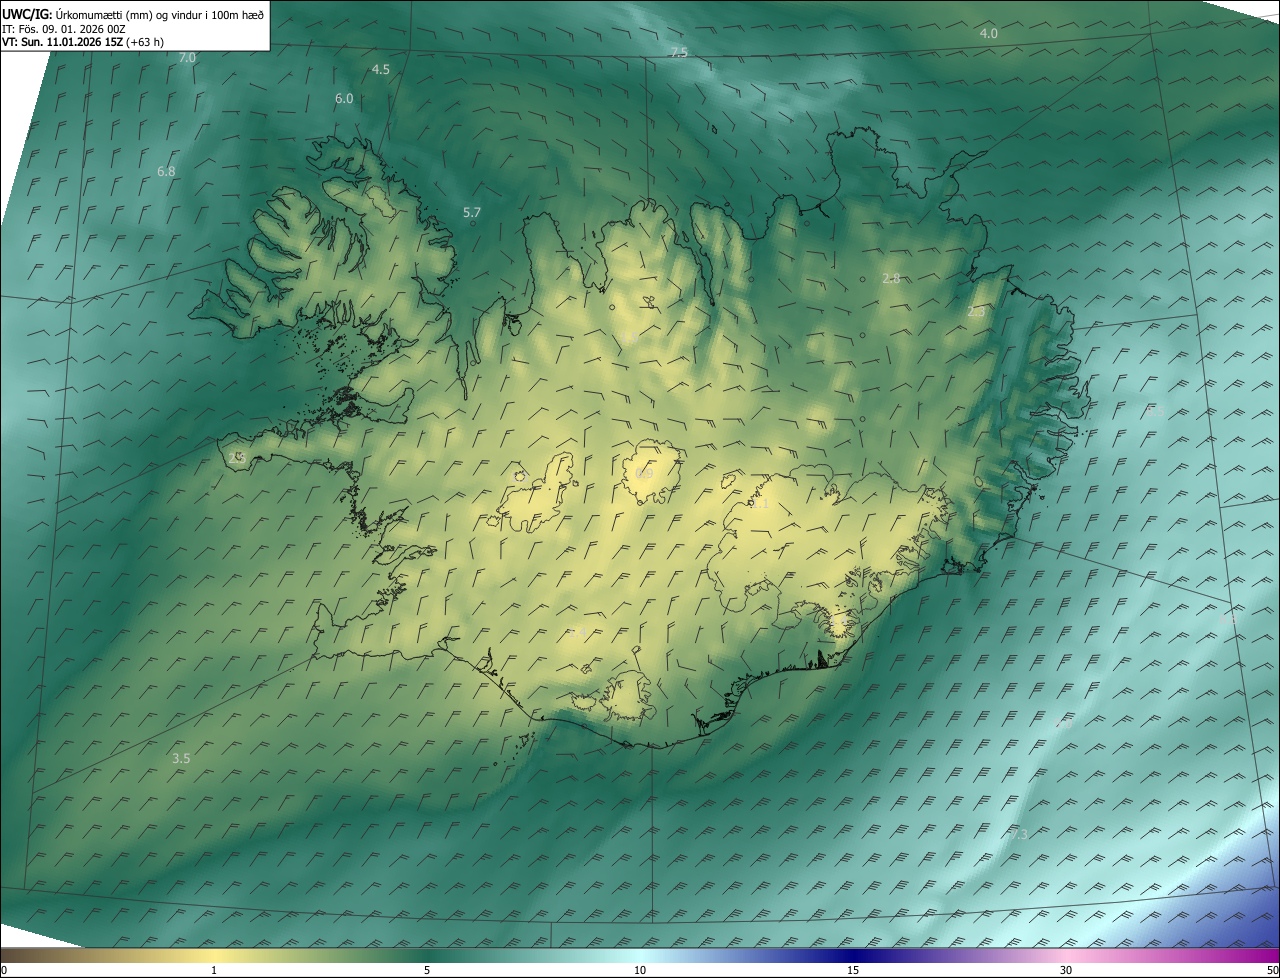1280x978 pixels.
Task: Click the '4.0' value label
Action: click(x=988, y=34)
